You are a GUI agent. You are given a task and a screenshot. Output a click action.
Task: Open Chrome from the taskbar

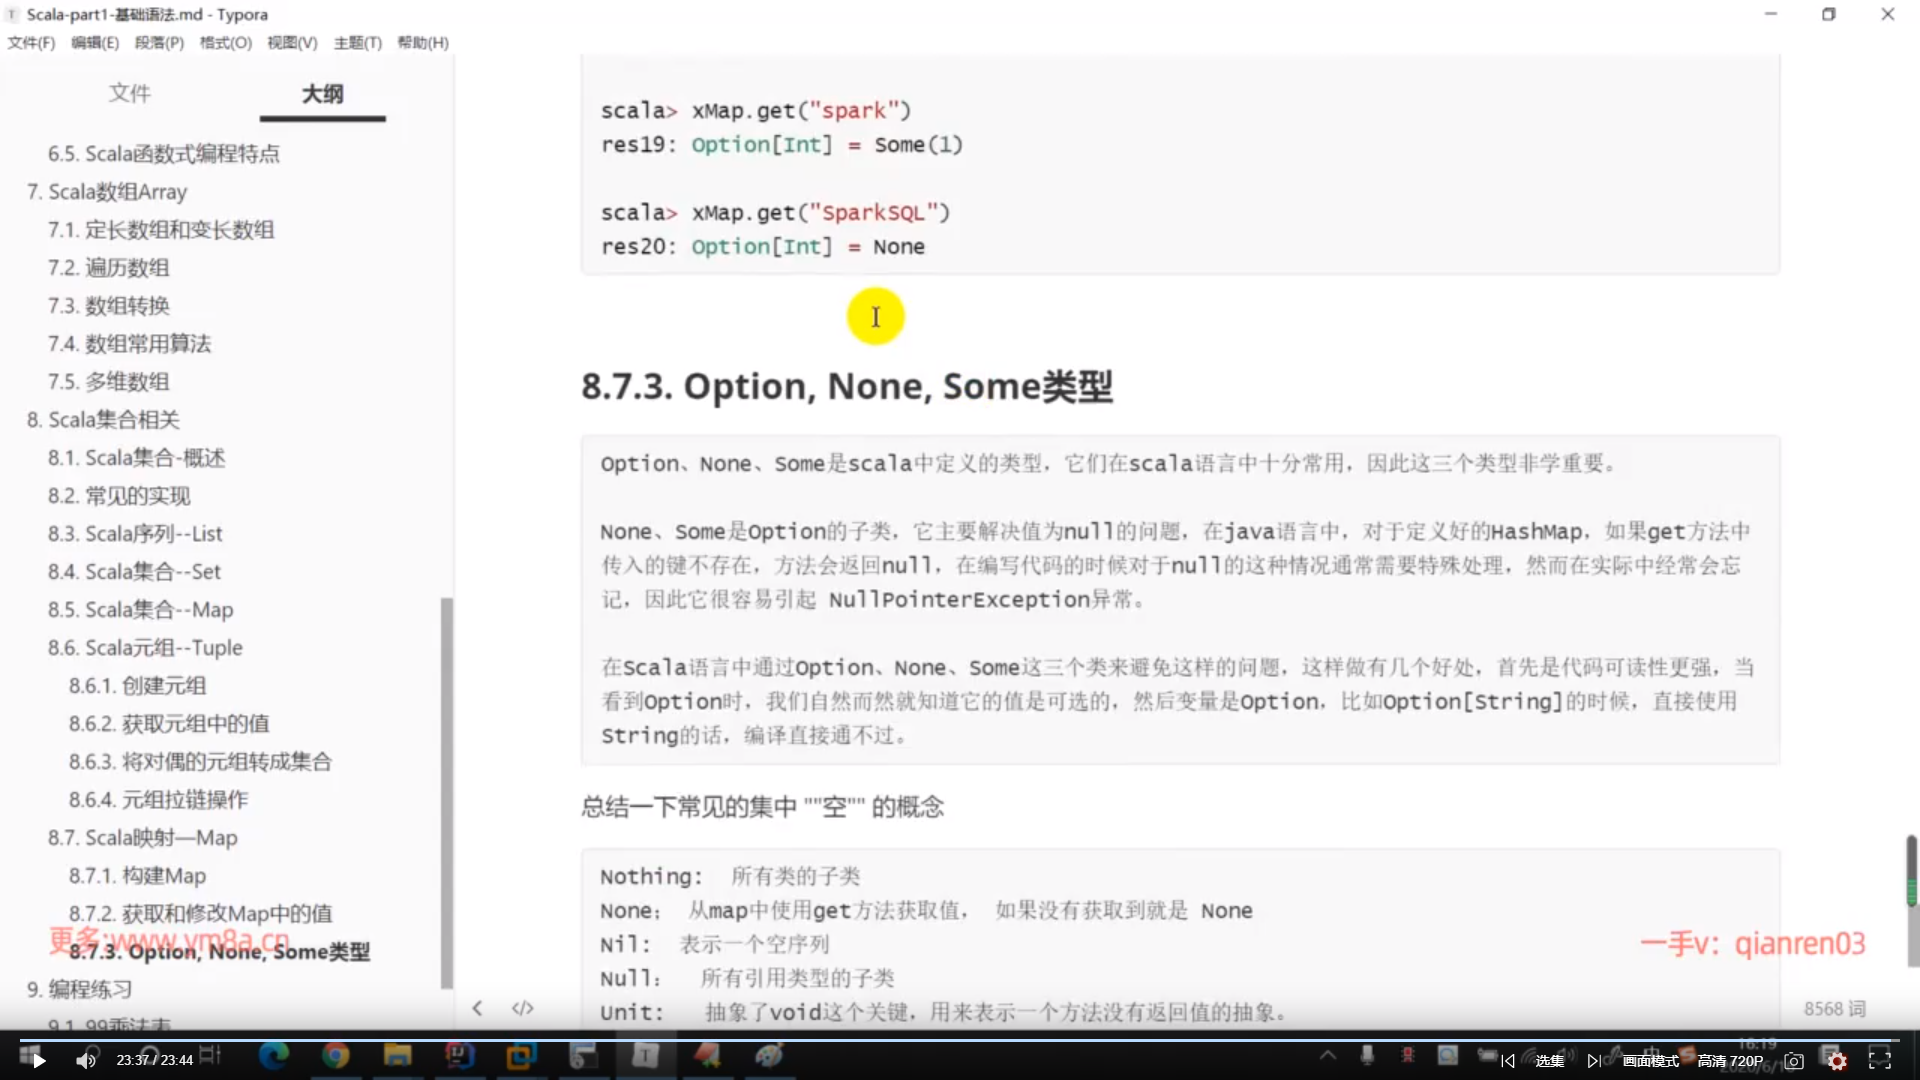pos(335,1055)
